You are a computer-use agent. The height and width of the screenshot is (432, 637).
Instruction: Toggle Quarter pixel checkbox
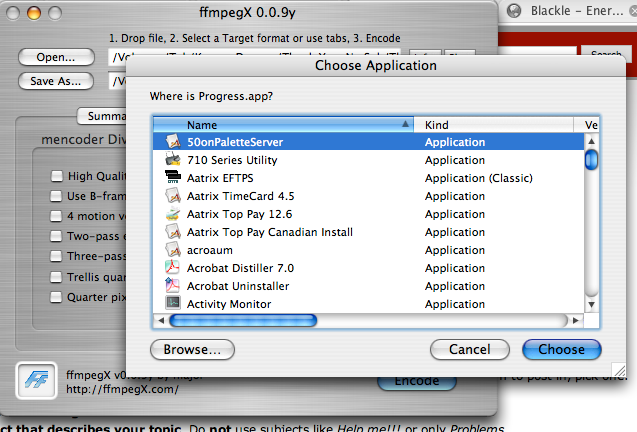(x=56, y=297)
